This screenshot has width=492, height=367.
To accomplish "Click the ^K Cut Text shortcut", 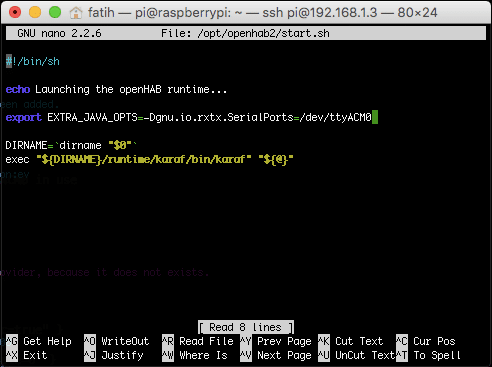I will point(351,341).
